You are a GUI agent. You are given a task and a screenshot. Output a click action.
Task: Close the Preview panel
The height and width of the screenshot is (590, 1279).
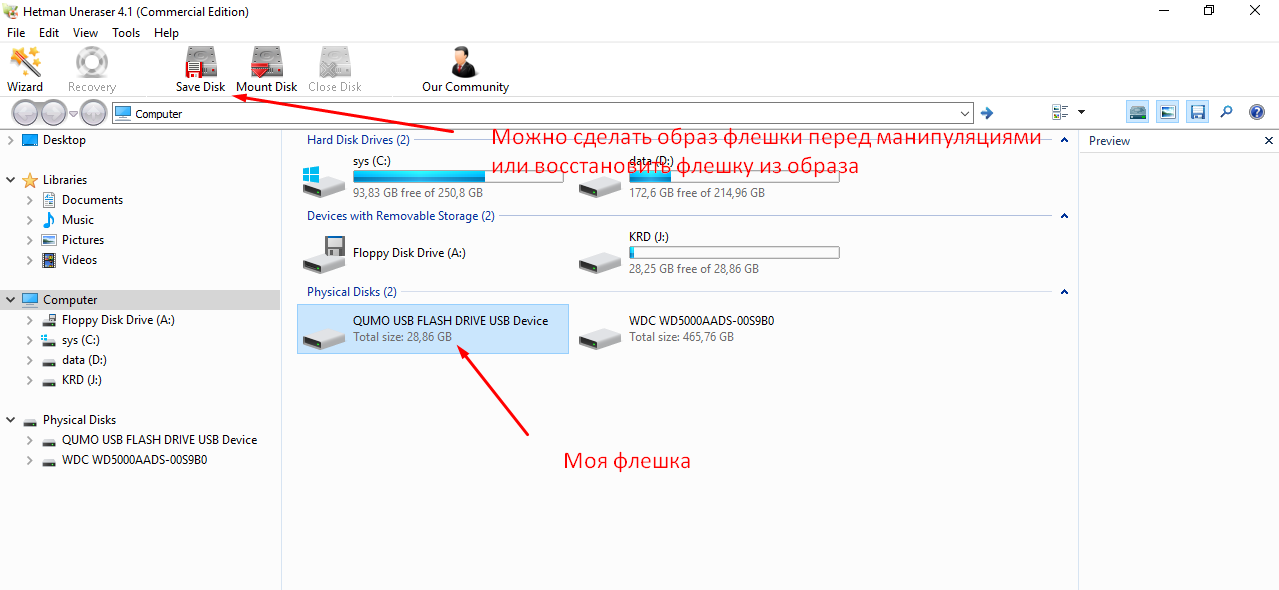pyautogui.click(x=1269, y=141)
